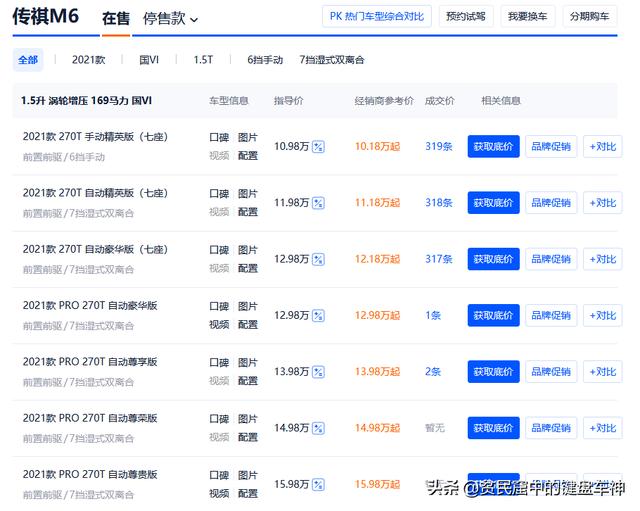
Task: Click 获取底价 for PRO 270T 自动尊享版
Action: pos(493,372)
